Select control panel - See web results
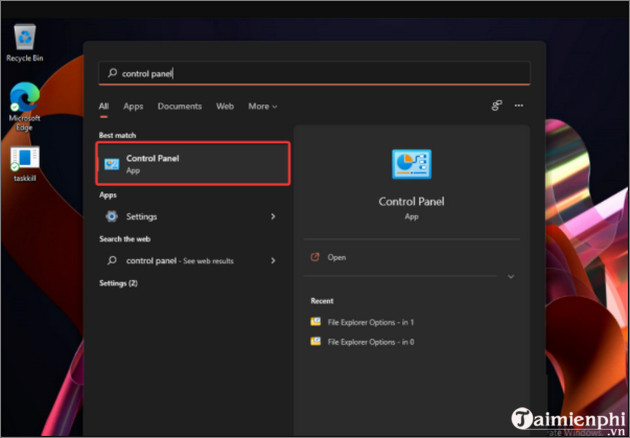The width and height of the screenshot is (630, 438). [189, 261]
